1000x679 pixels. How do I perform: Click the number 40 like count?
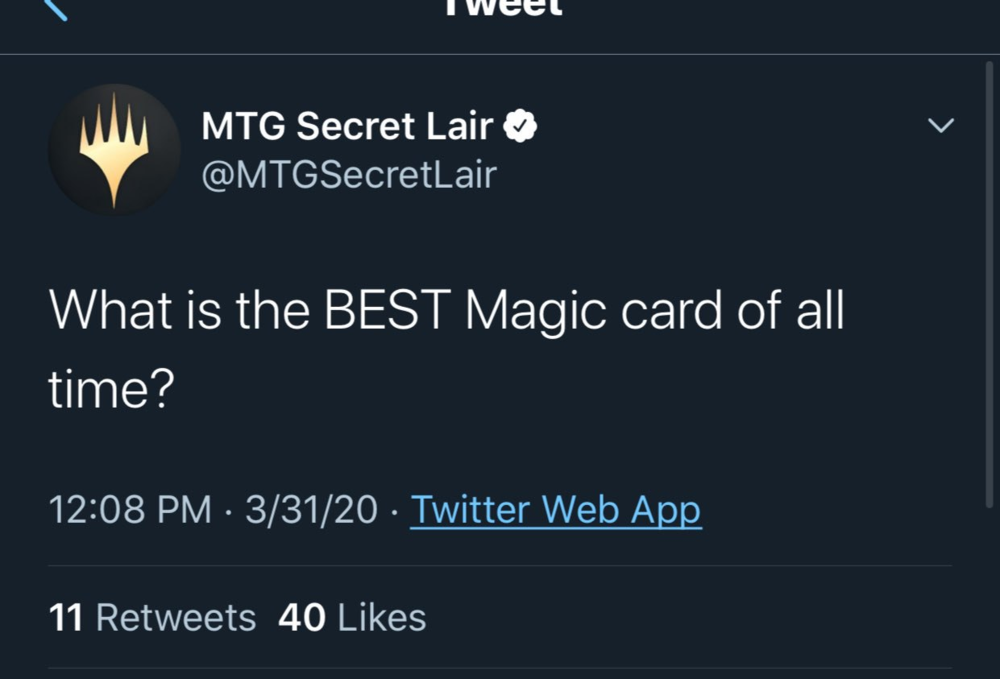tap(302, 617)
